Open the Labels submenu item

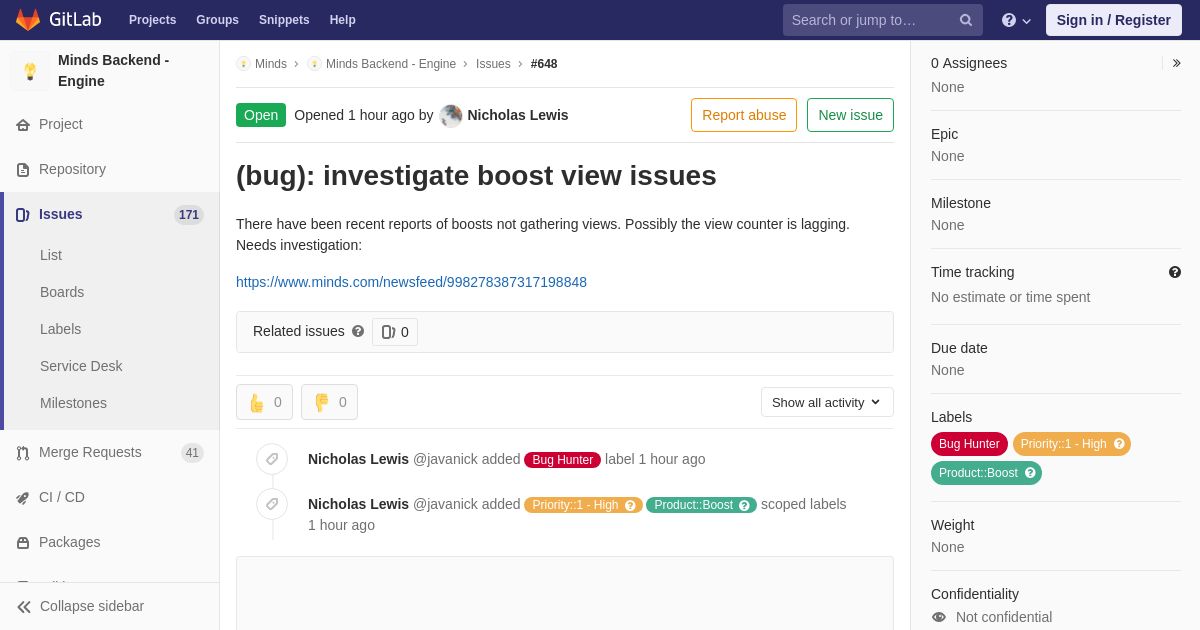tap(61, 329)
